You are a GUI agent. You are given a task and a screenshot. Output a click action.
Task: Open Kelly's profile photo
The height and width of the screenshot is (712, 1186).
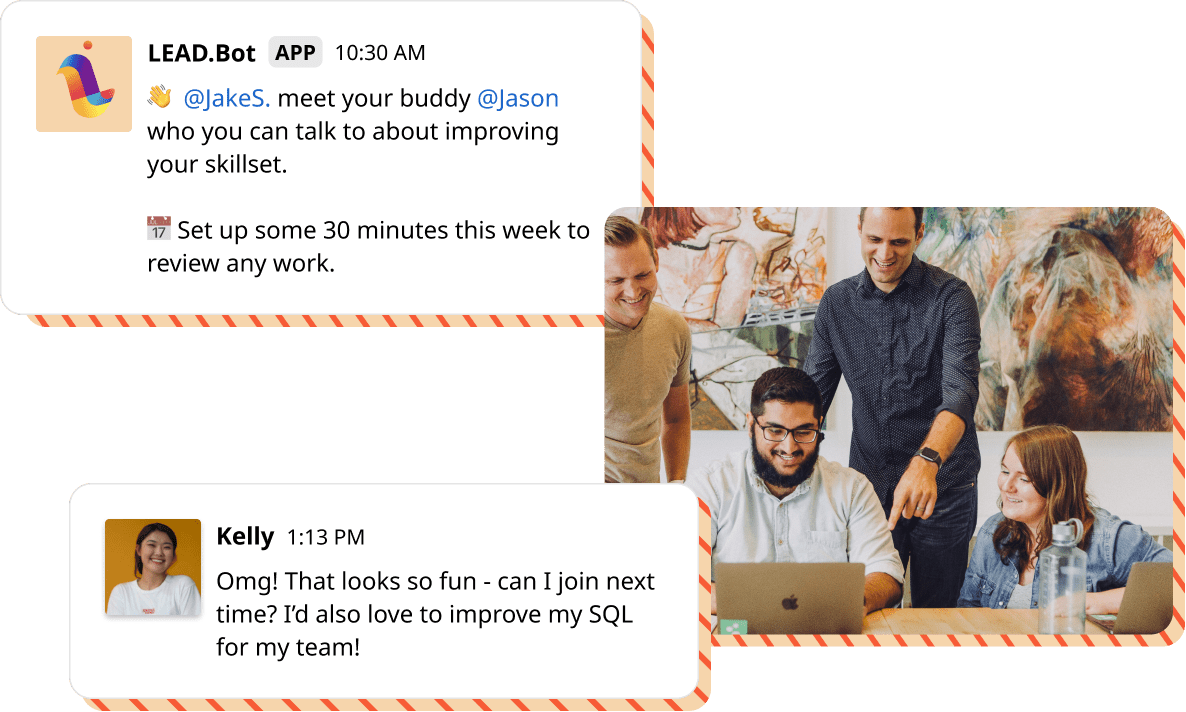point(153,567)
